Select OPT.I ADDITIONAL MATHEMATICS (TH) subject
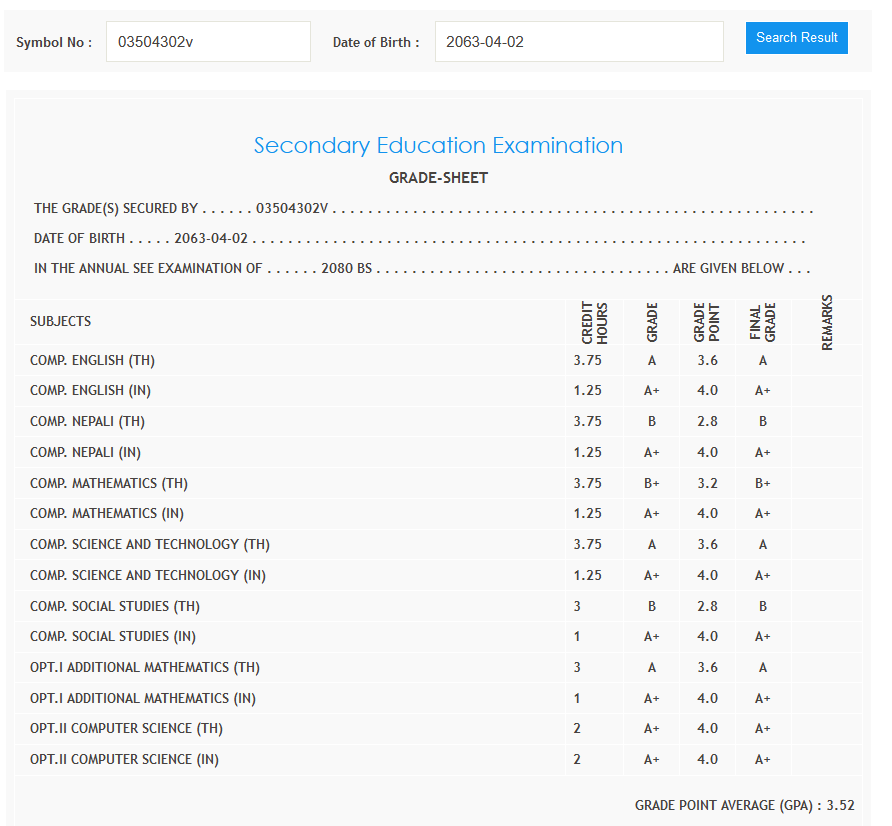 [x=145, y=668]
